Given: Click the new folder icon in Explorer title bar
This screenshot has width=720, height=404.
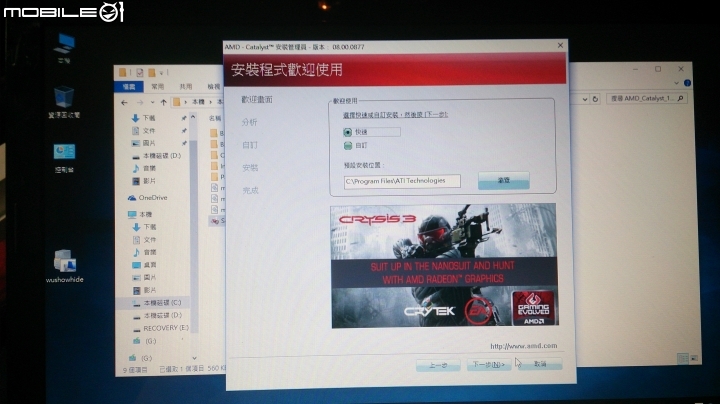Looking at the screenshot, I should tap(152, 73).
